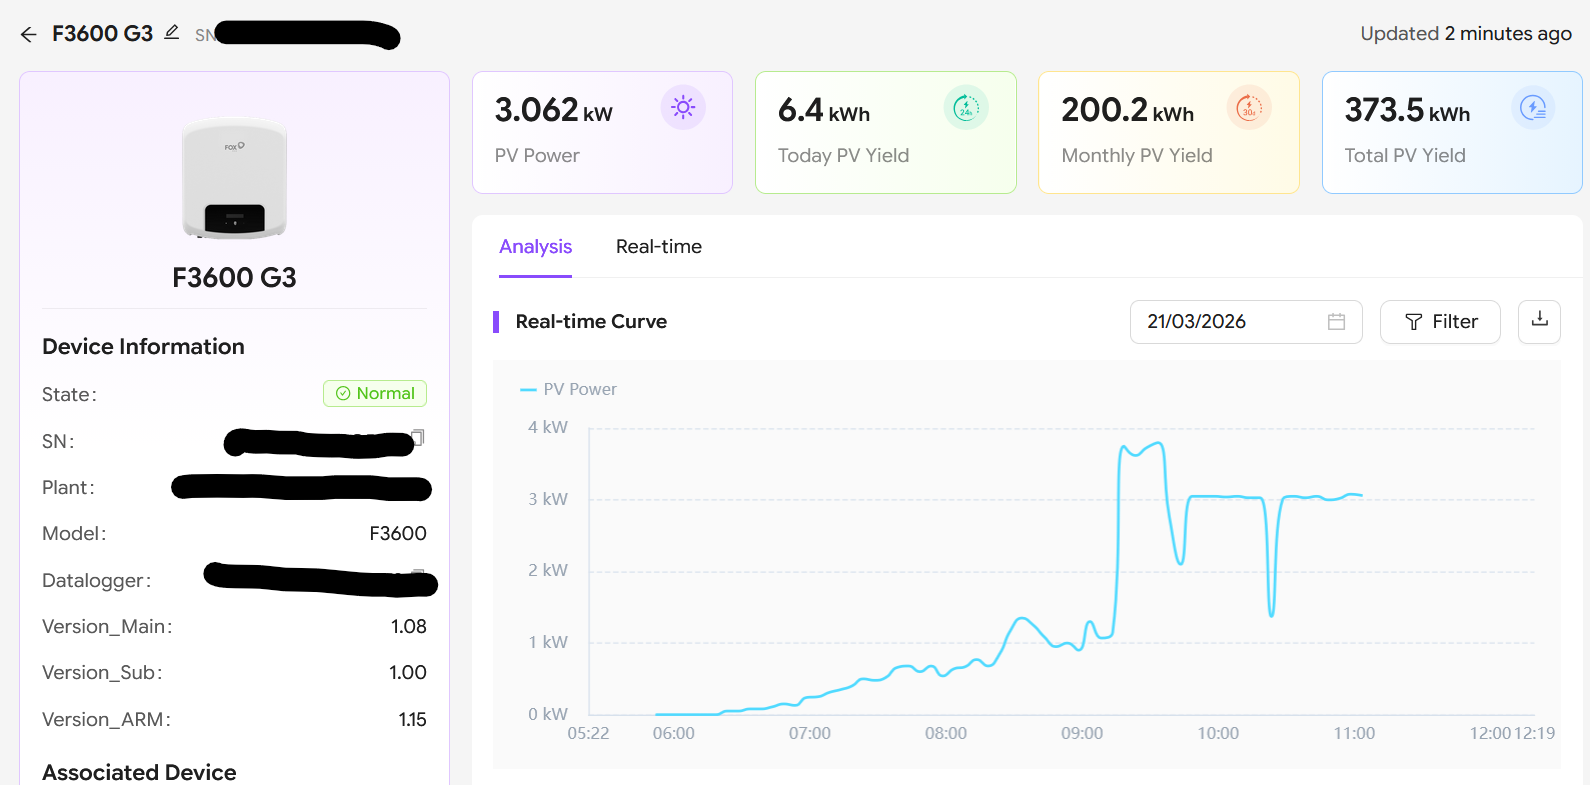The image size is (1590, 785).
Task: Switch to the Real-time tab
Action: pos(658,247)
